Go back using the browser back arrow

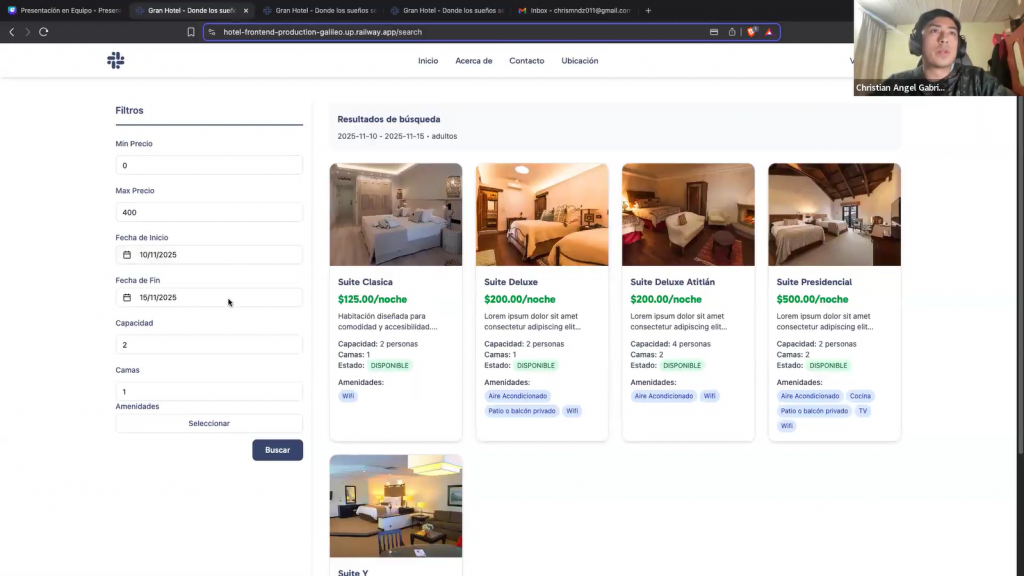click(x=12, y=32)
